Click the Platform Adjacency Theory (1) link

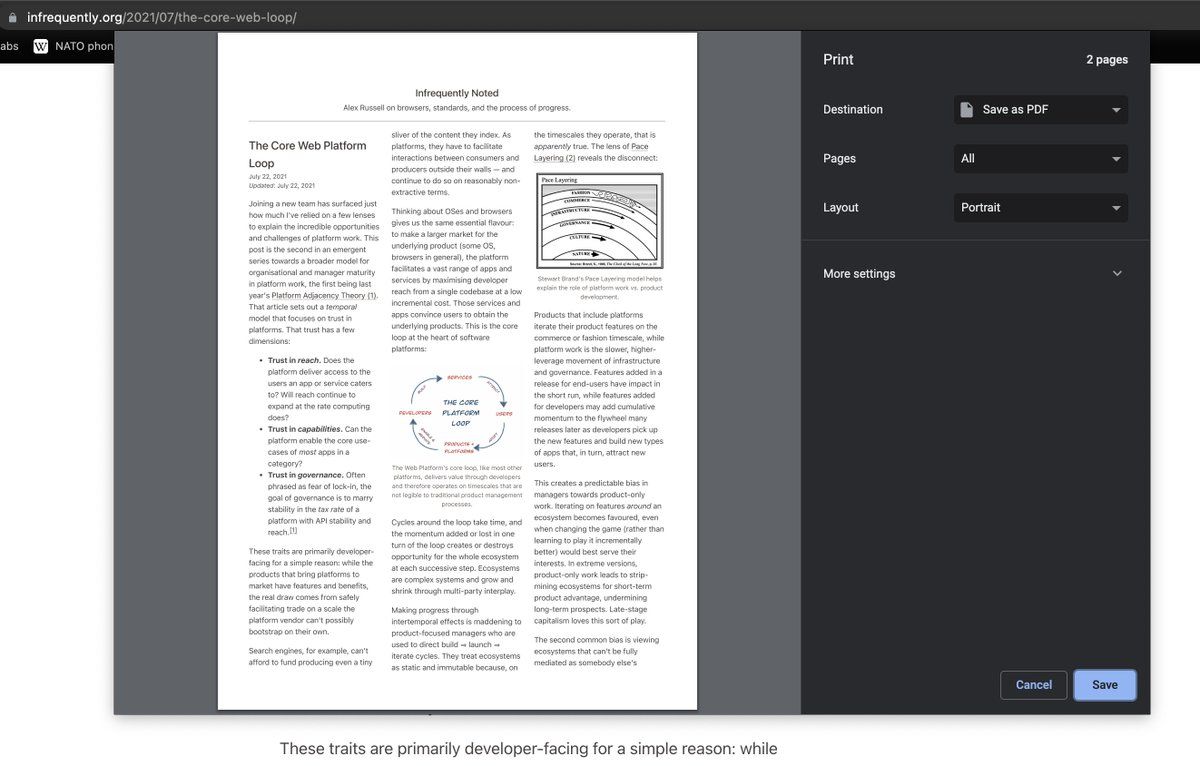tap(324, 296)
